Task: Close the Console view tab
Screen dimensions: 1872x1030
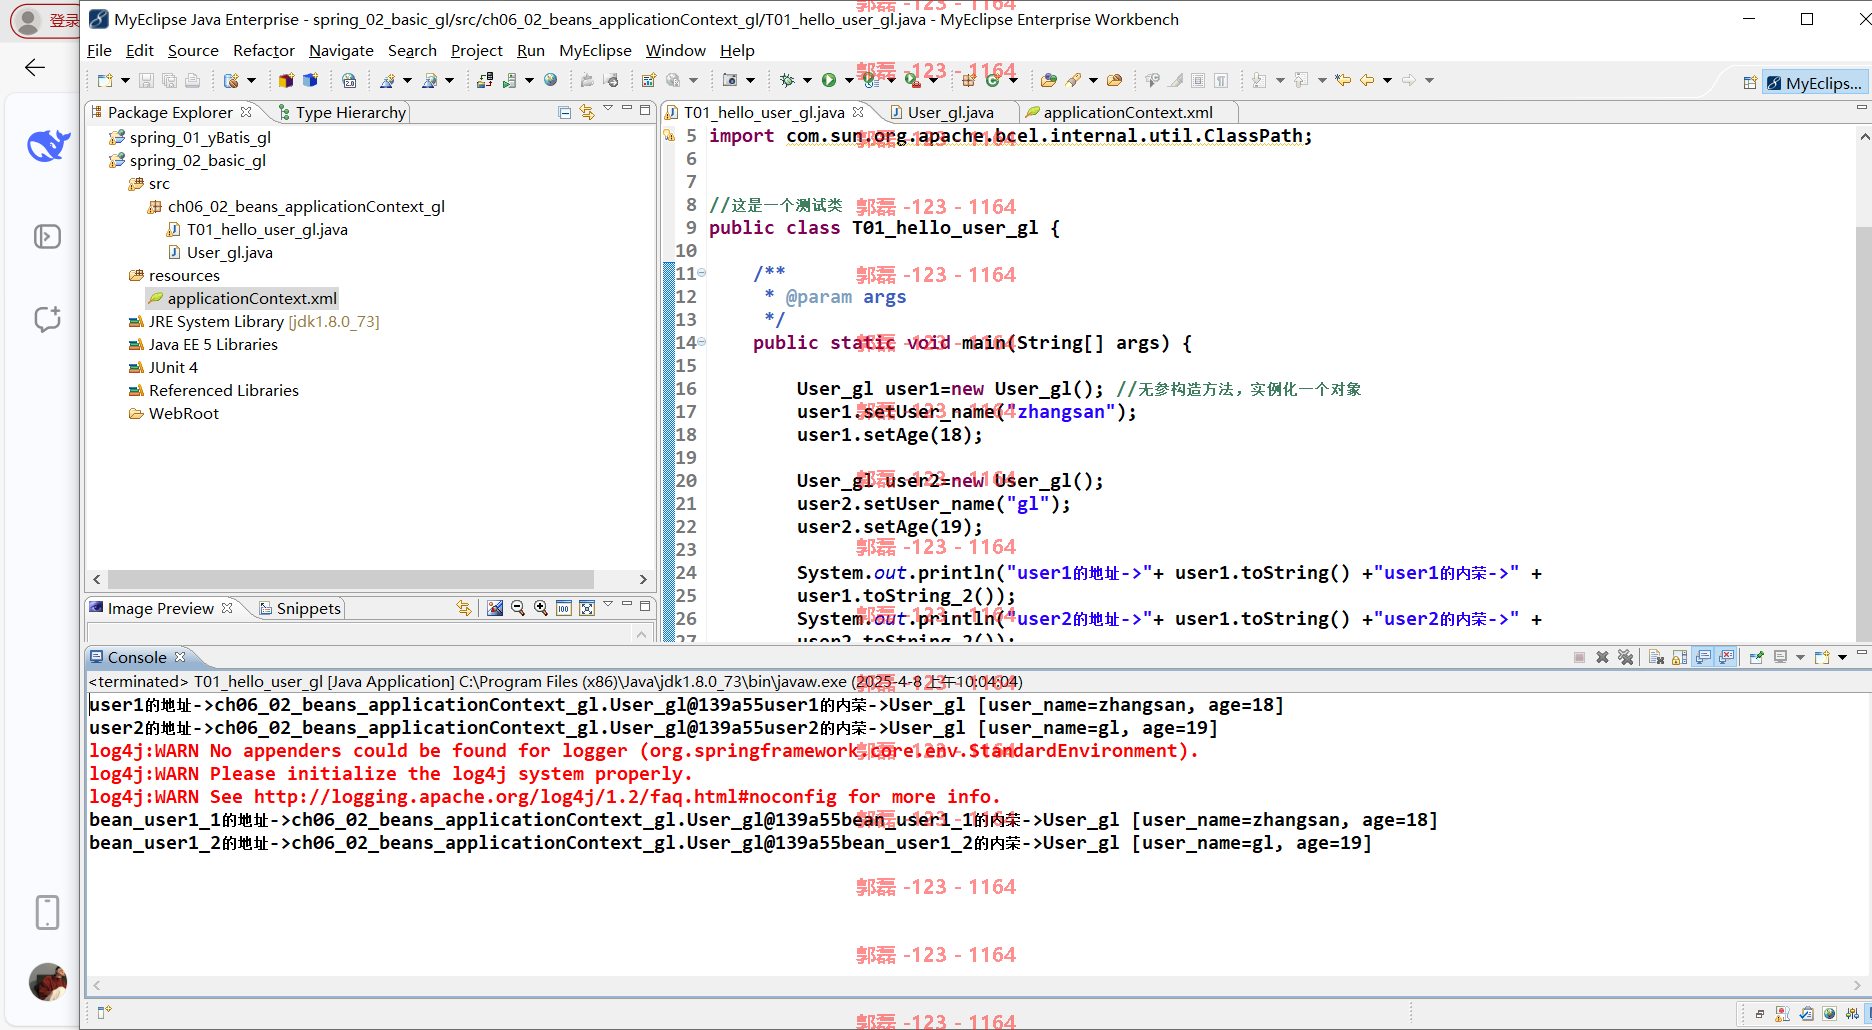Action: click(x=180, y=657)
